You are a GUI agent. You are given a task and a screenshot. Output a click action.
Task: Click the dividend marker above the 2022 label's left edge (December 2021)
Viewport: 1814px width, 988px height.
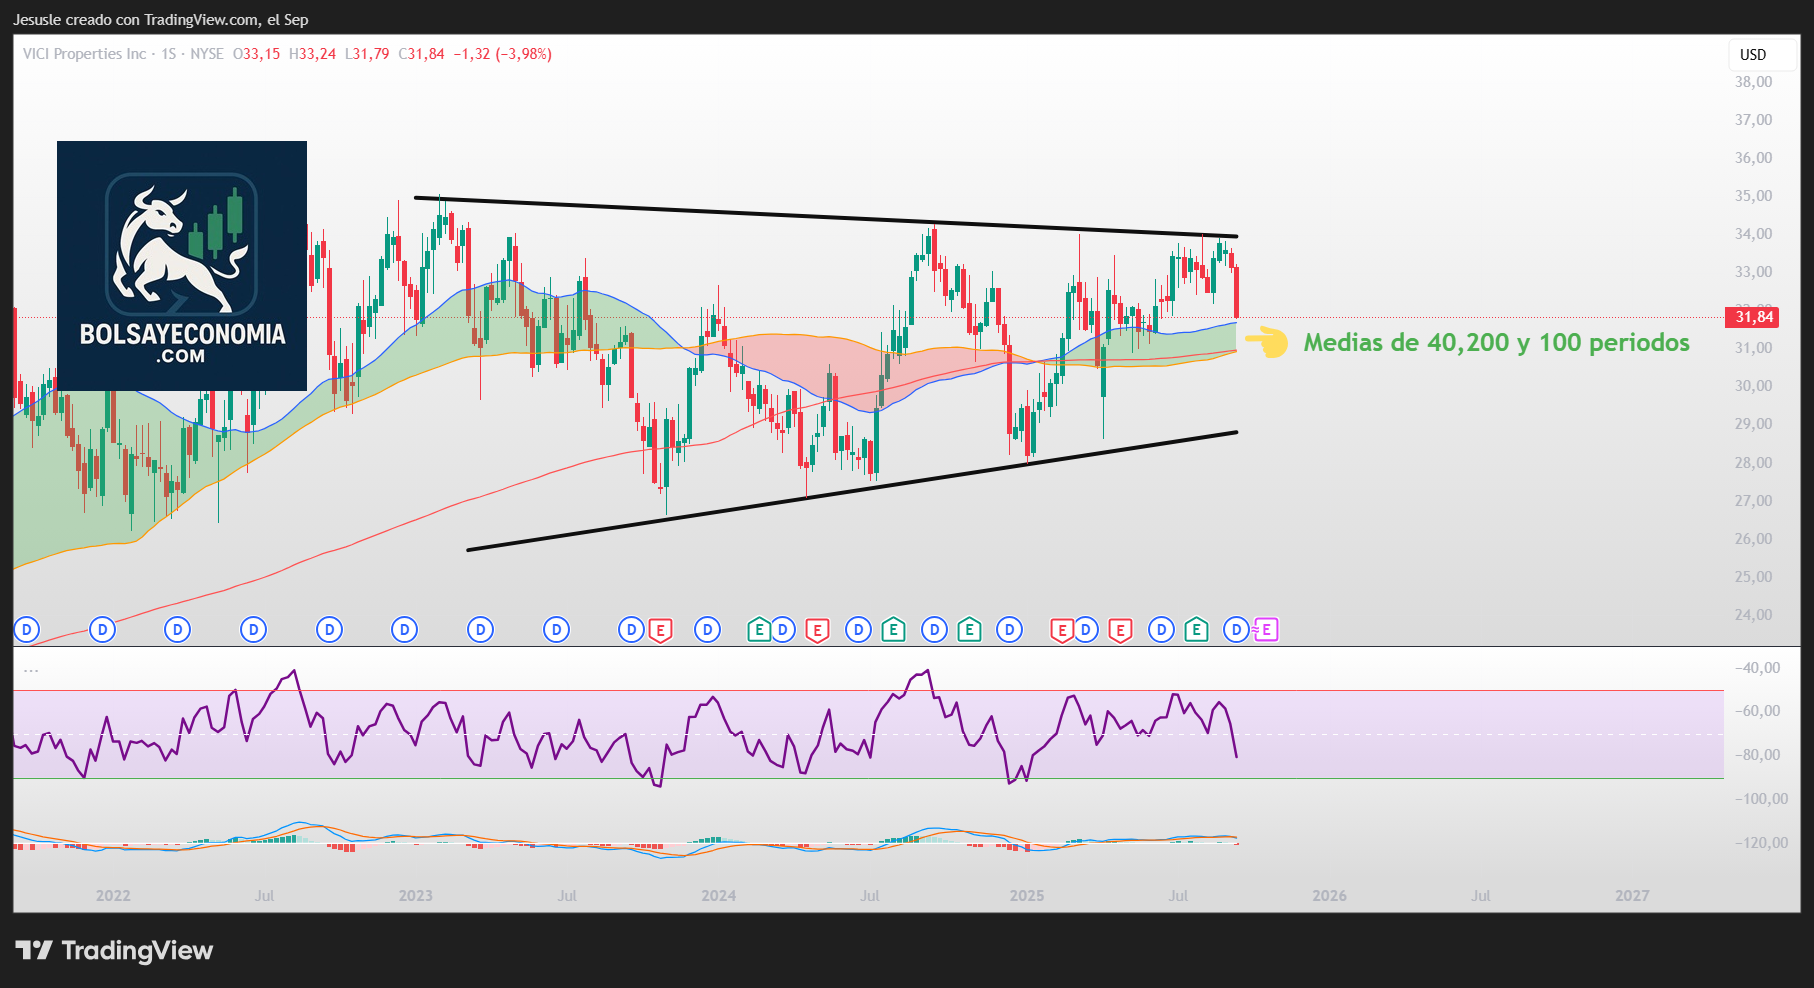(102, 630)
